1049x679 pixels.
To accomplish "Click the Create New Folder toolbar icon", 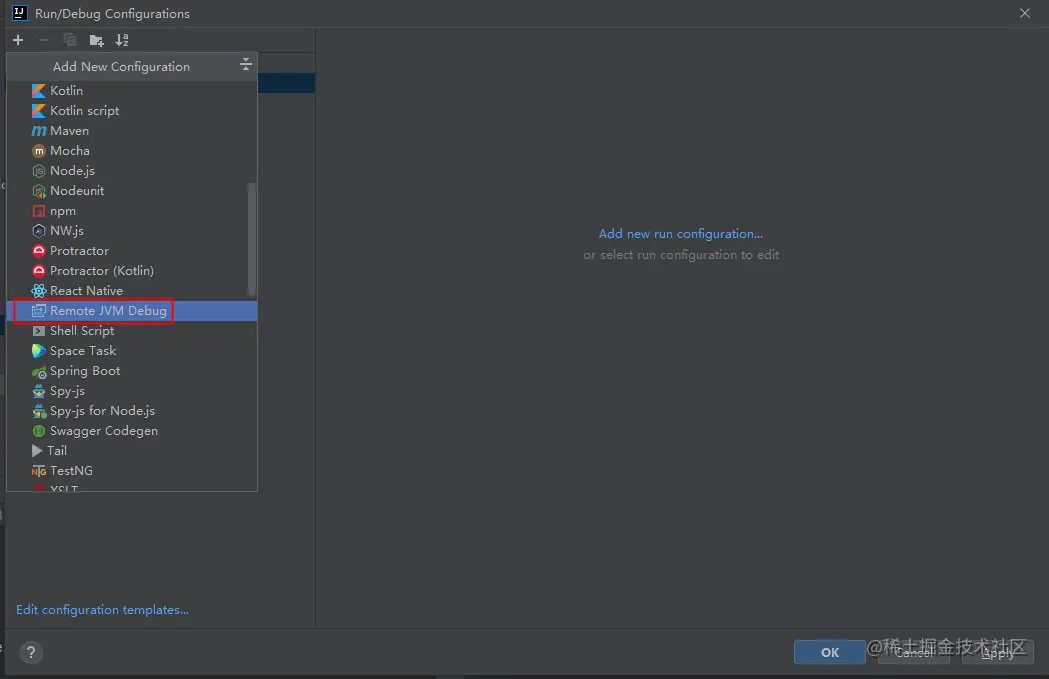I will click(96, 40).
